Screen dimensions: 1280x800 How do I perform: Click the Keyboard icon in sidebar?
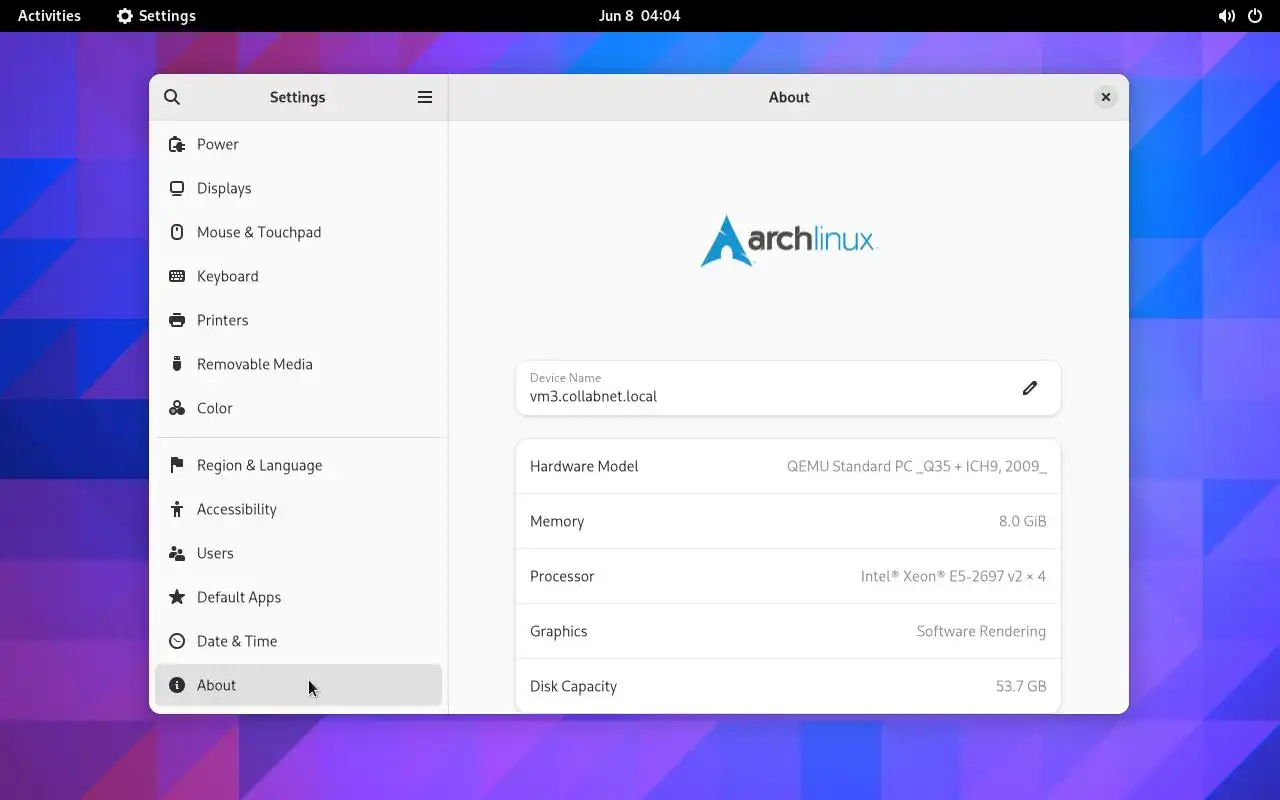pos(177,276)
